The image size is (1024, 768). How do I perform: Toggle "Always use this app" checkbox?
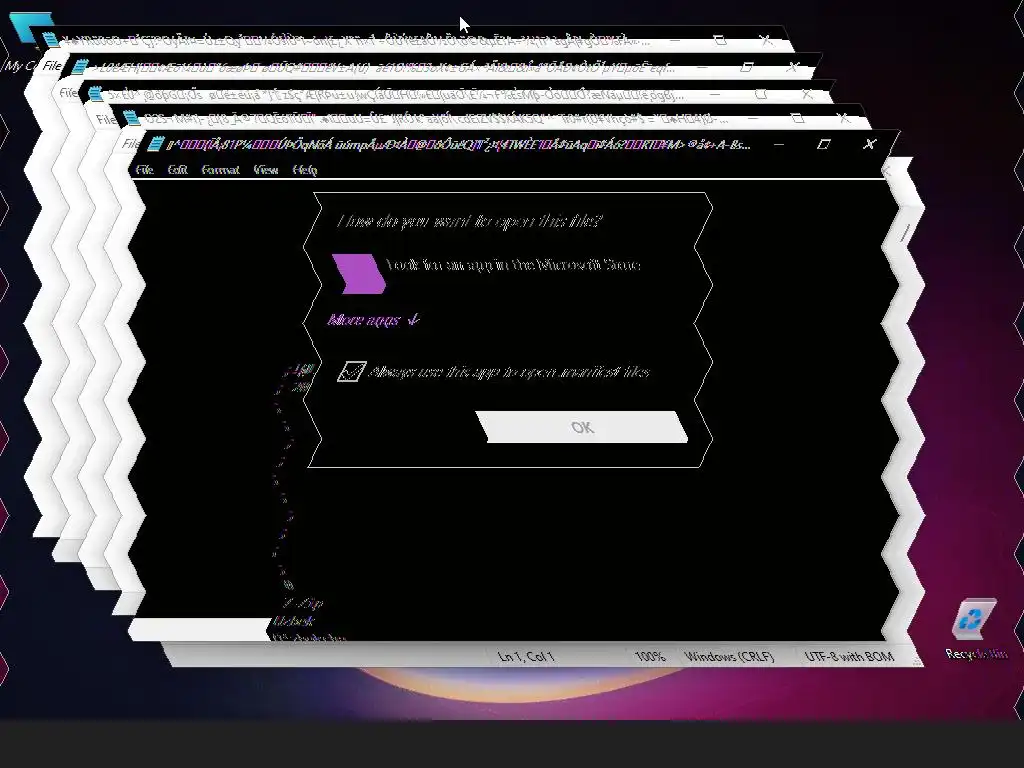click(351, 371)
